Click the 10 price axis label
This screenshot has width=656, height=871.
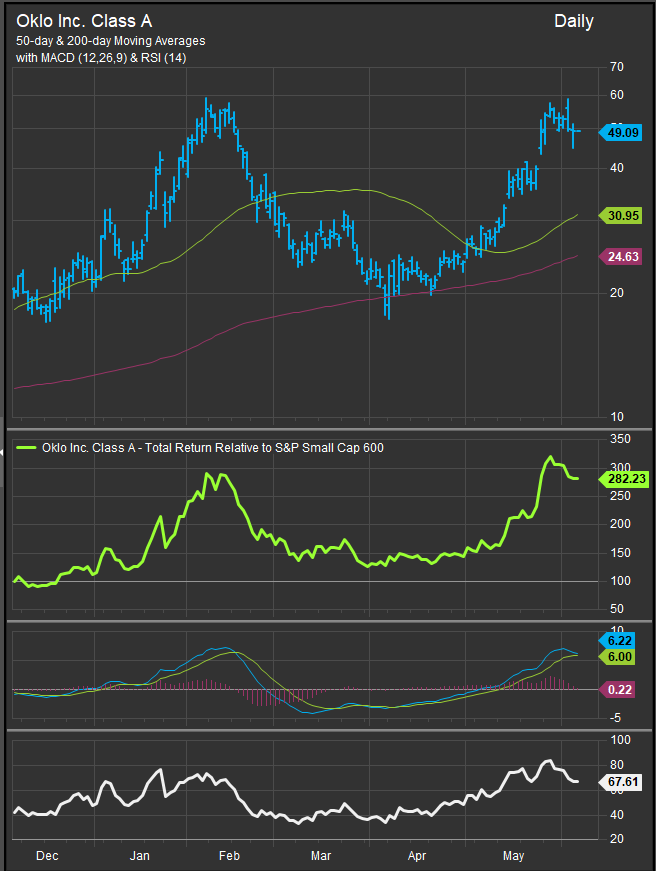click(617, 417)
